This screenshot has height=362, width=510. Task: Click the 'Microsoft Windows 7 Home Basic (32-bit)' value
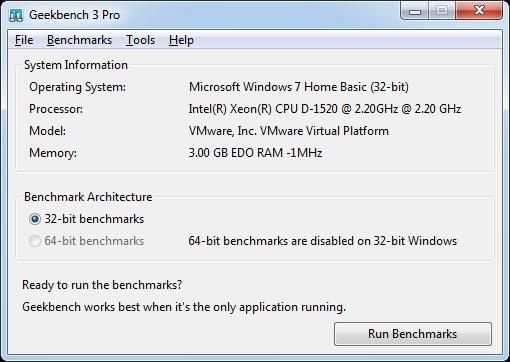coord(299,87)
